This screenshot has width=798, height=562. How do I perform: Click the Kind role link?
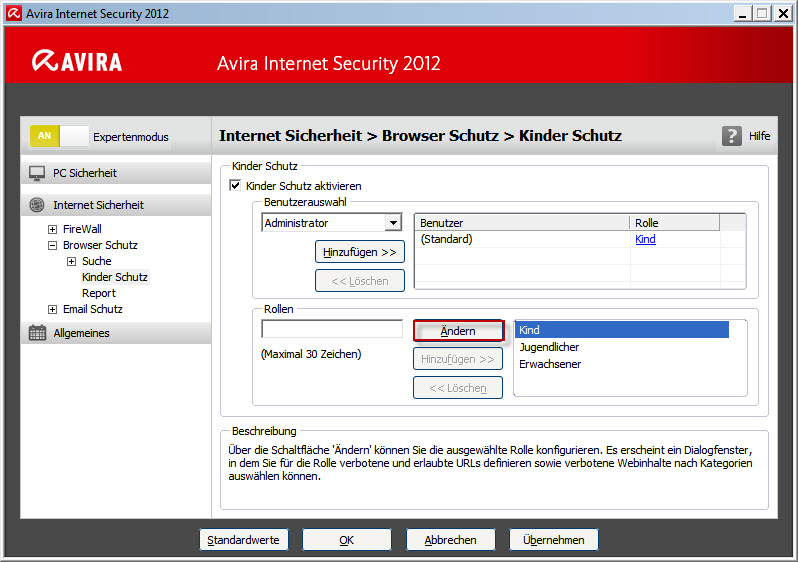[x=645, y=239]
